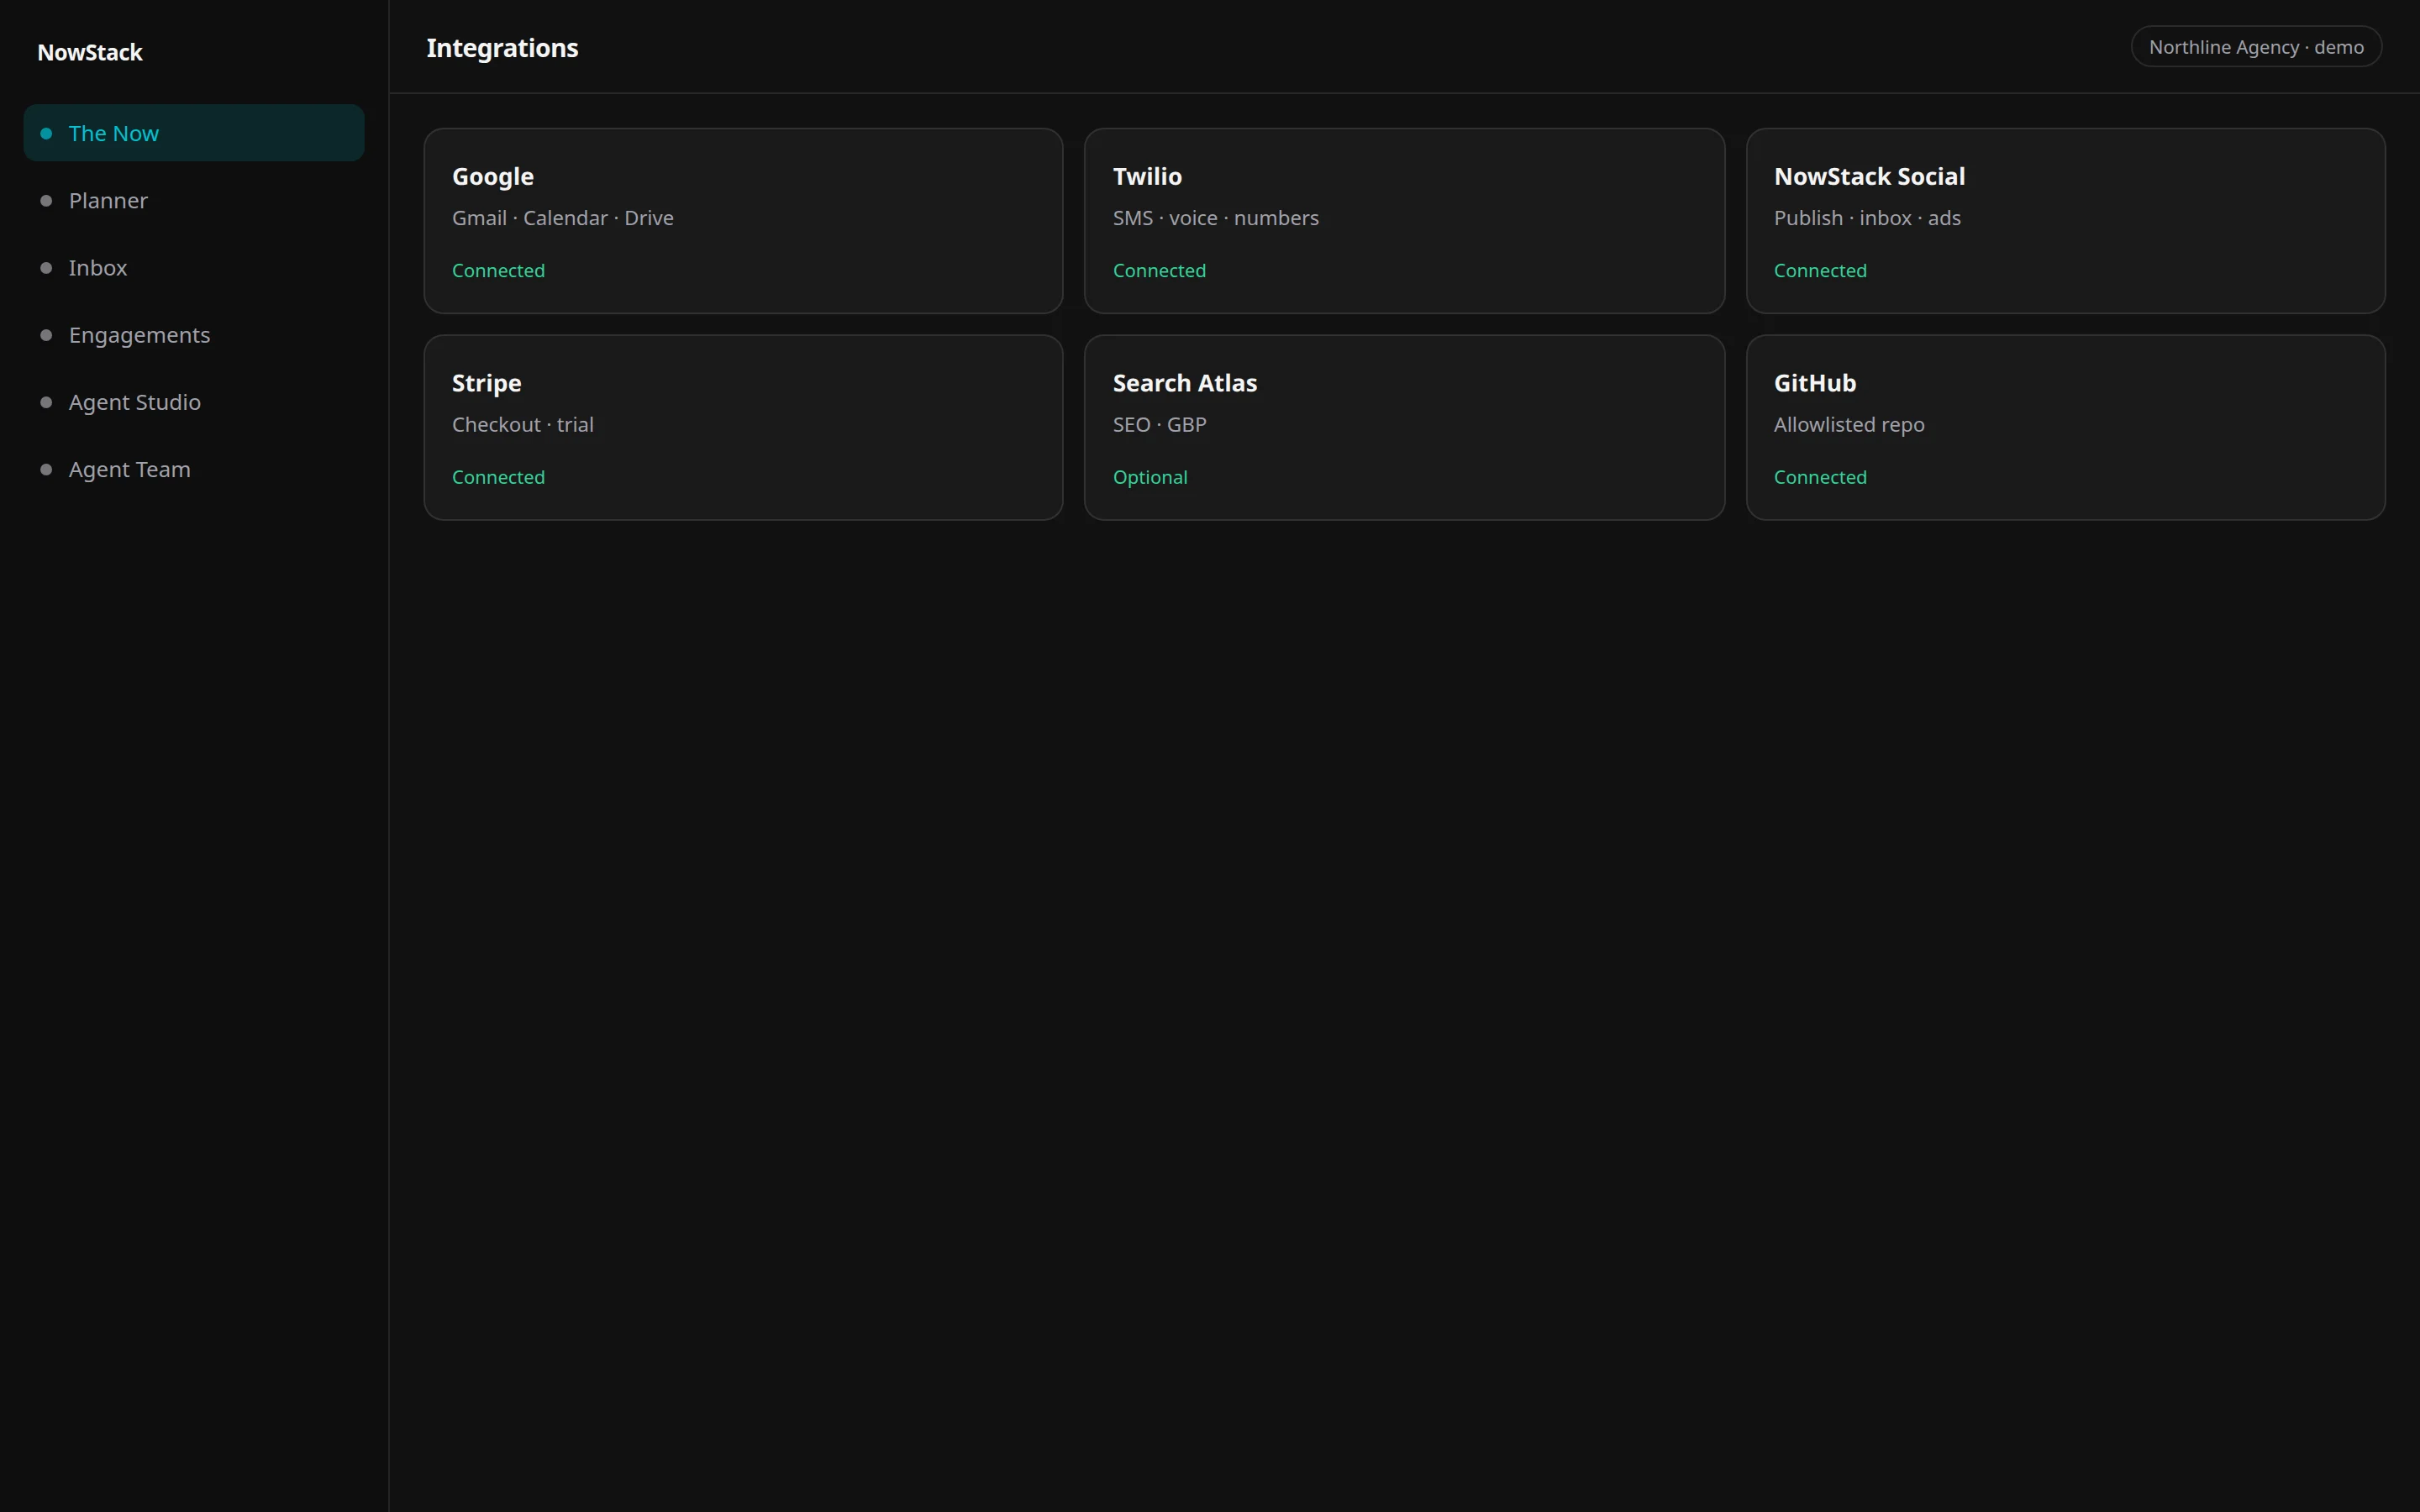
Task: Click the Integrations page heading
Action: [x=502, y=48]
